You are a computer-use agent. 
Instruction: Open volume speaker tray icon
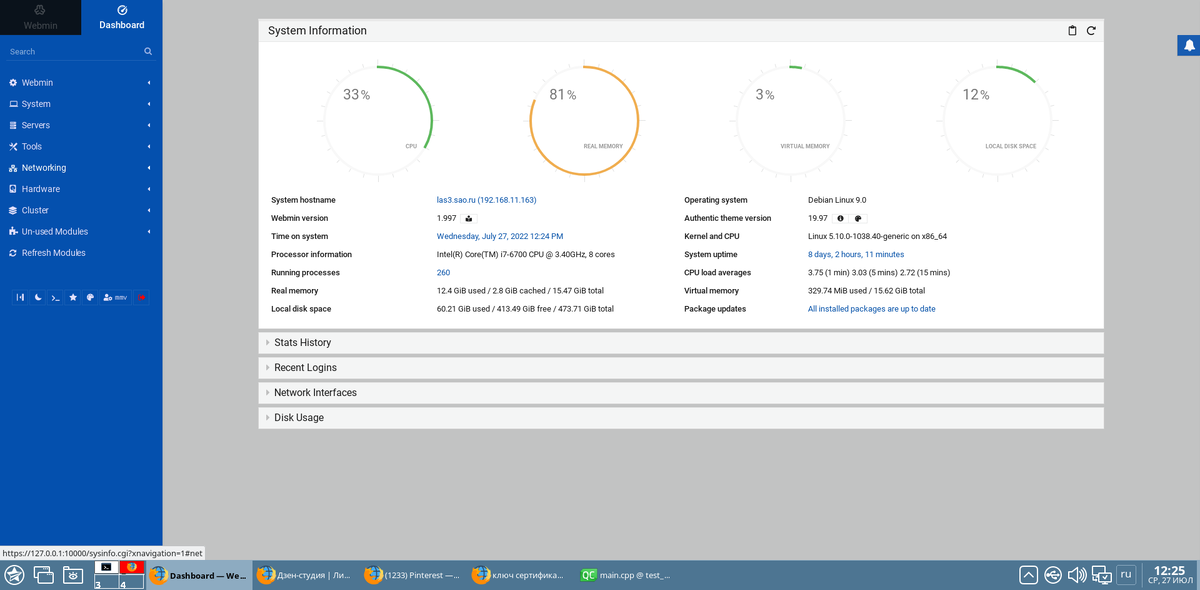coord(1077,575)
